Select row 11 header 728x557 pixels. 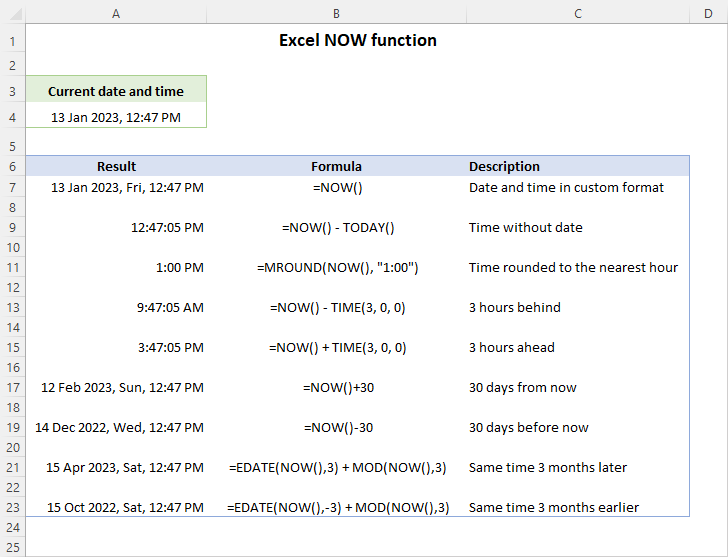(13, 268)
